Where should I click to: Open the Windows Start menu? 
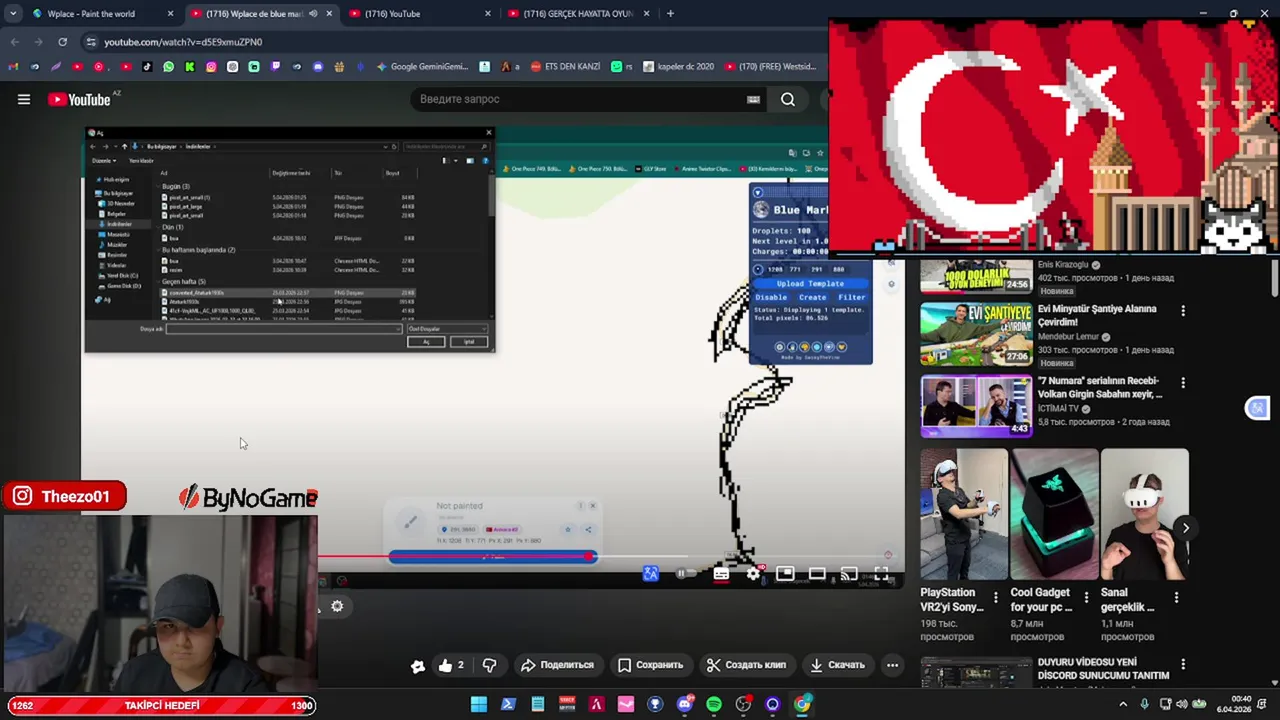coord(479,705)
